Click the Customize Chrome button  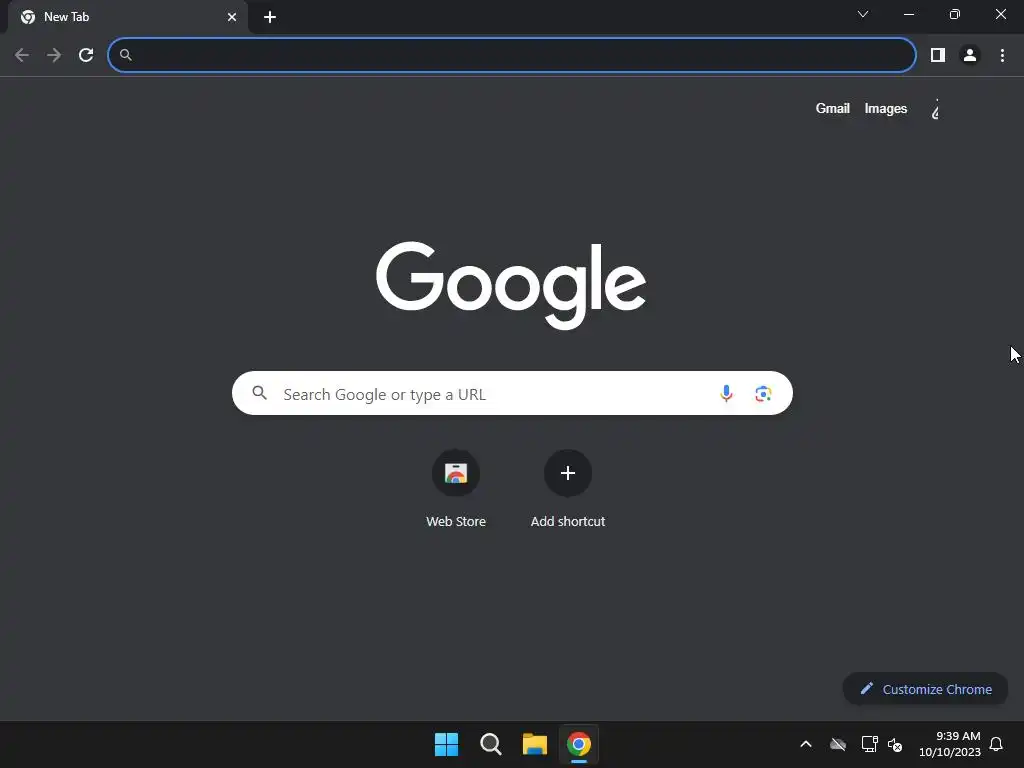pos(925,689)
